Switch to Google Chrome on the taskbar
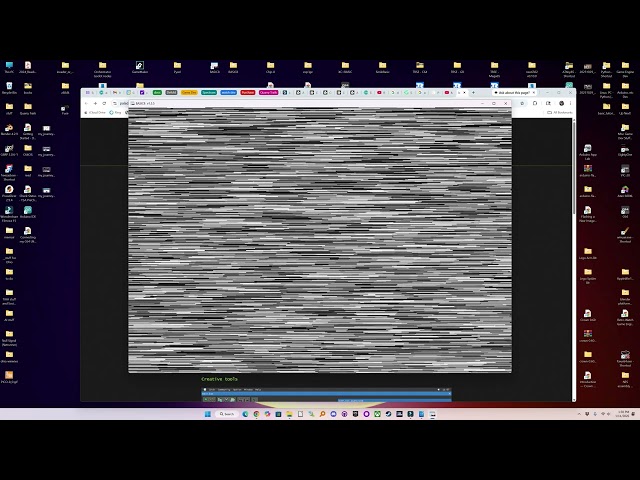 [x=256, y=414]
